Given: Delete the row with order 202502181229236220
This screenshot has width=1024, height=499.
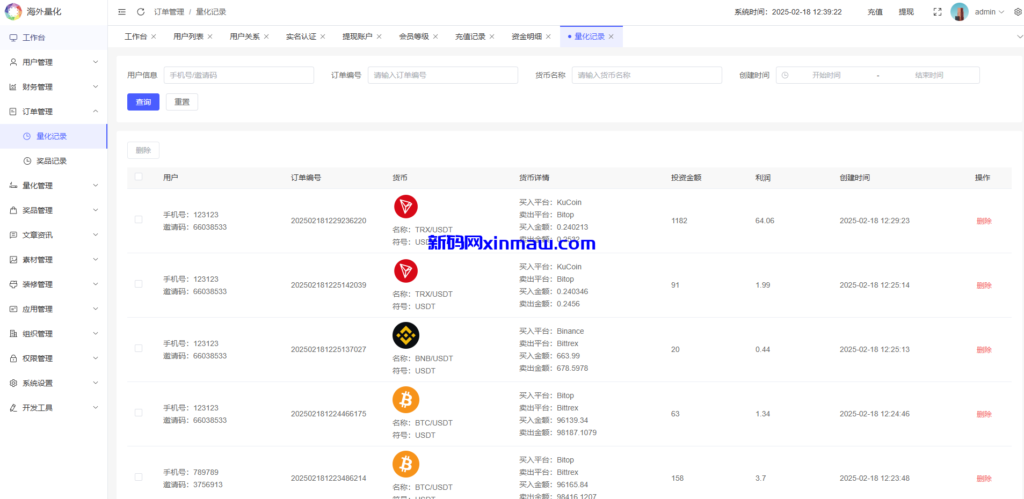Looking at the screenshot, I should [x=984, y=221].
